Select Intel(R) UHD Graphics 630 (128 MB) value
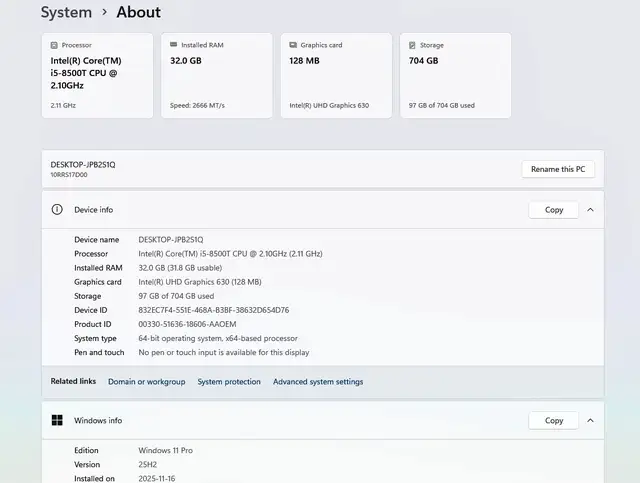Viewport: 640px width, 483px height. click(200, 282)
